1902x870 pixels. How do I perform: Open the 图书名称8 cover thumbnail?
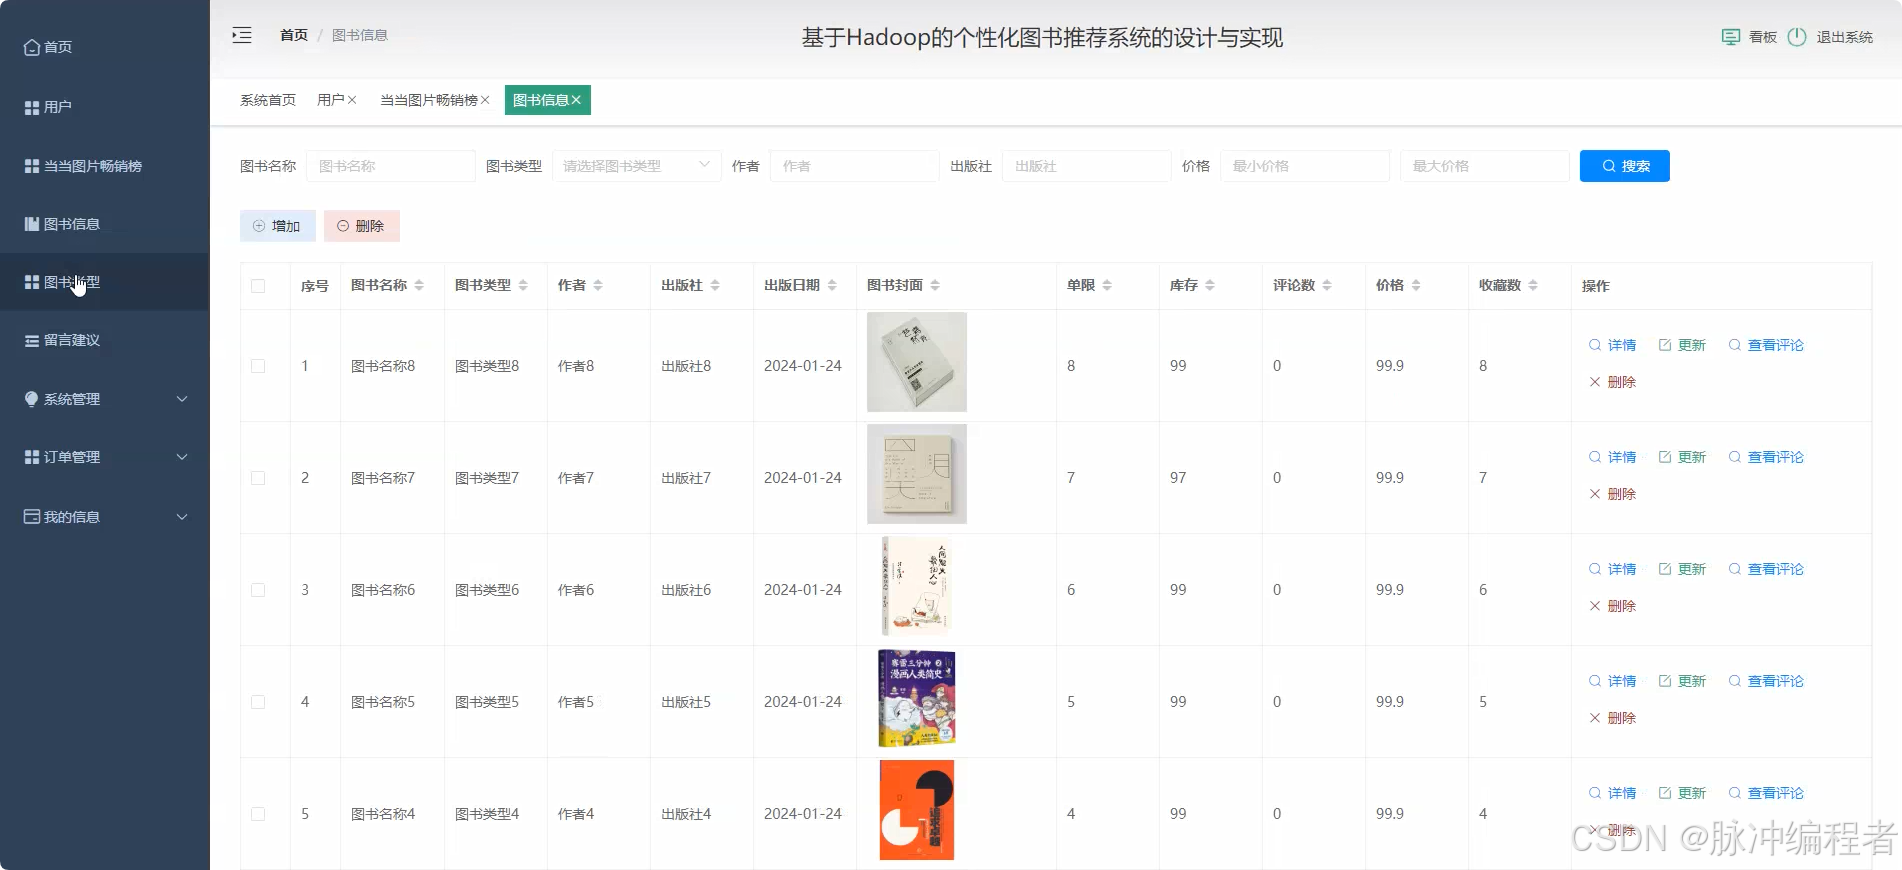click(x=917, y=362)
